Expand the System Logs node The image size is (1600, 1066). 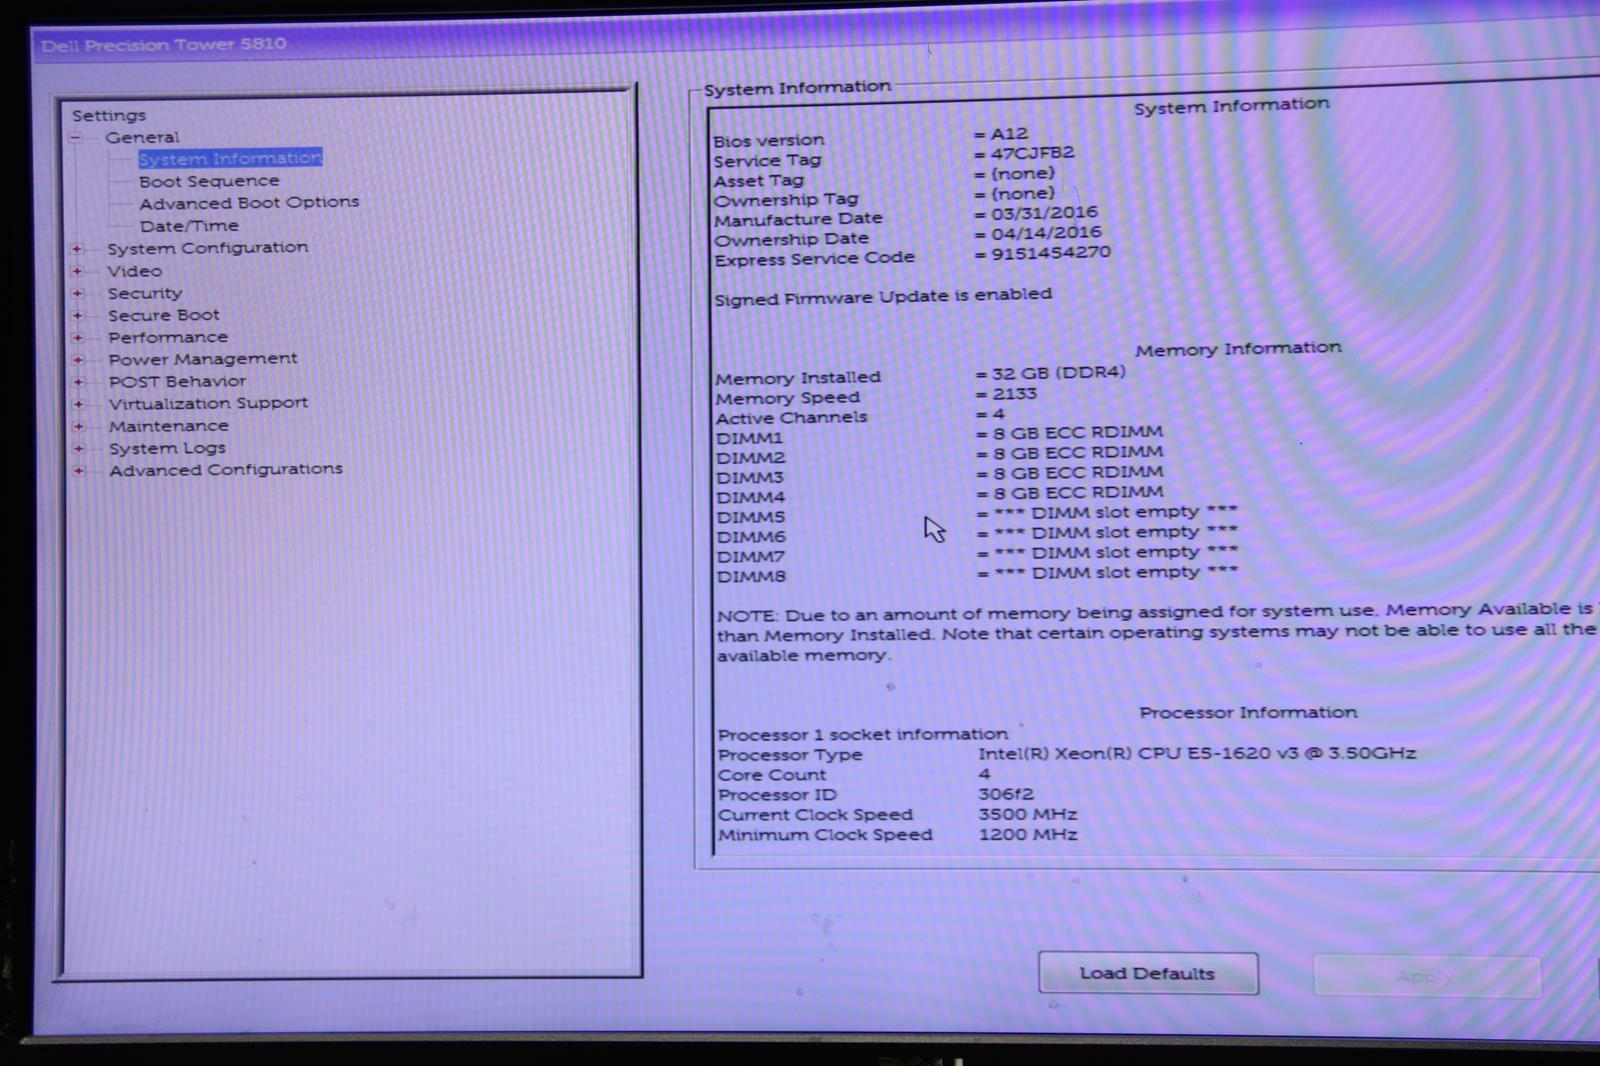[78, 448]
